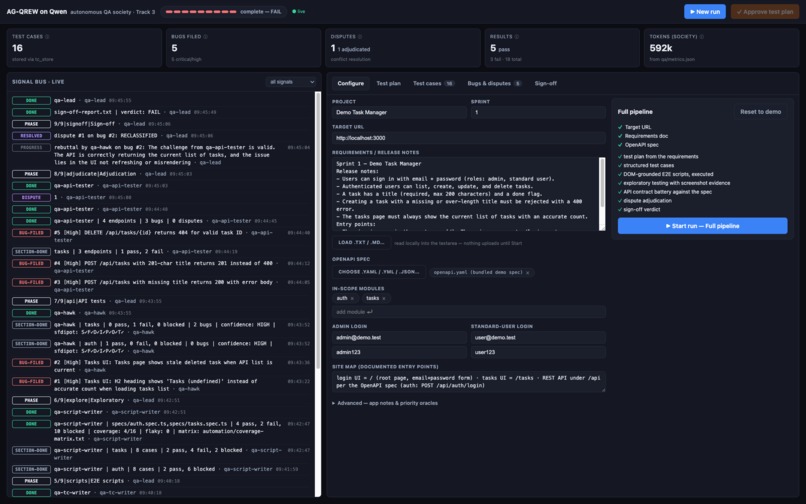Click the Sprint input field
Viewport: 806px width, 504px height.
pos(538,112)
